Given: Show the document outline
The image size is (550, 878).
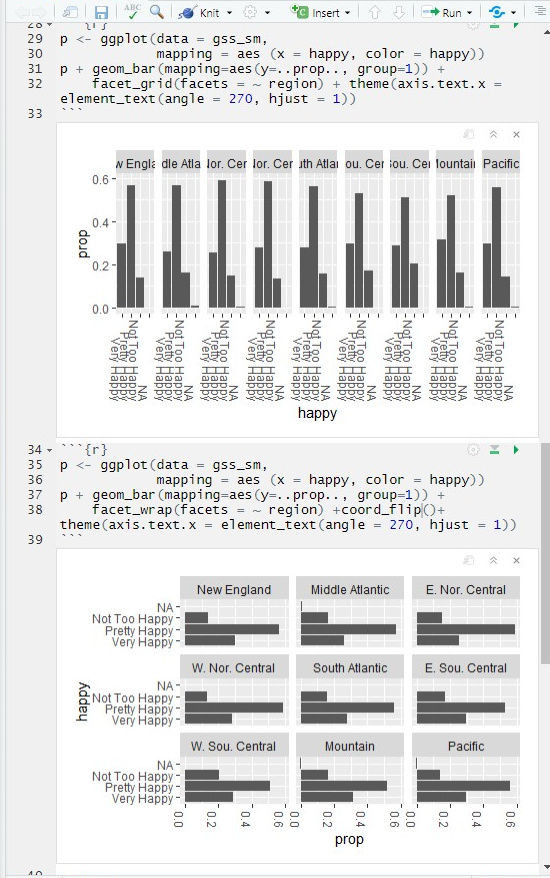Looking at the screenshot, I should [539, 11].
